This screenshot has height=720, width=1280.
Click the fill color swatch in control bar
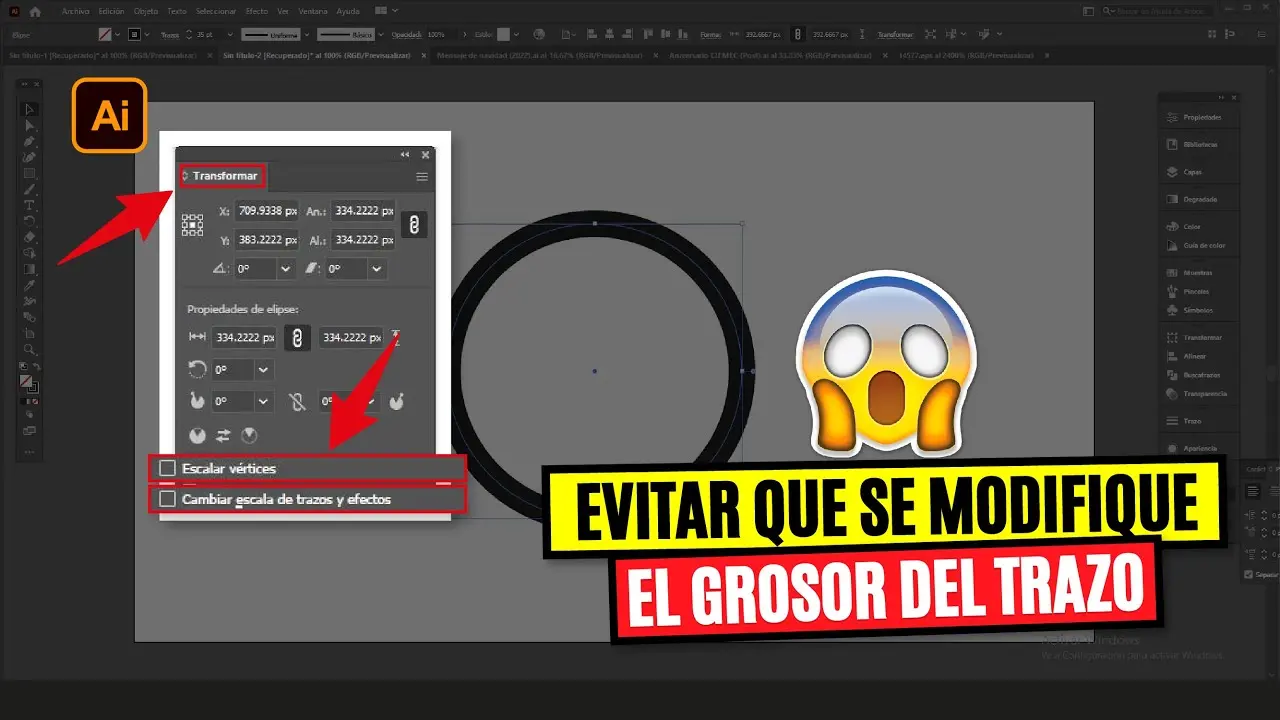(x=105, y=34)
